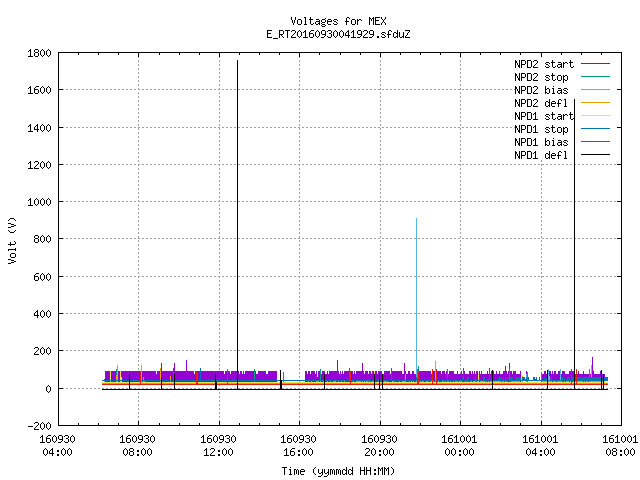Click the '161001 00:00' time tick label

point(460,445)
